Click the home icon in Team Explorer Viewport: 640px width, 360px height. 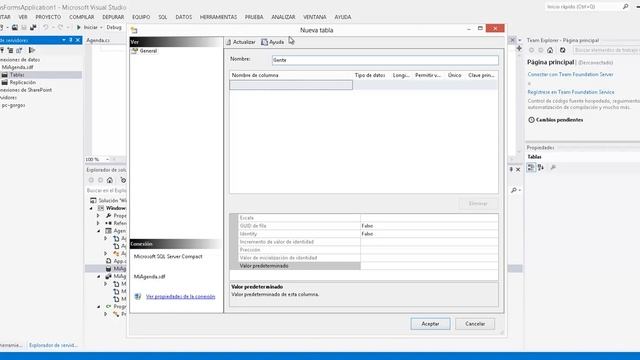point(550,50)
